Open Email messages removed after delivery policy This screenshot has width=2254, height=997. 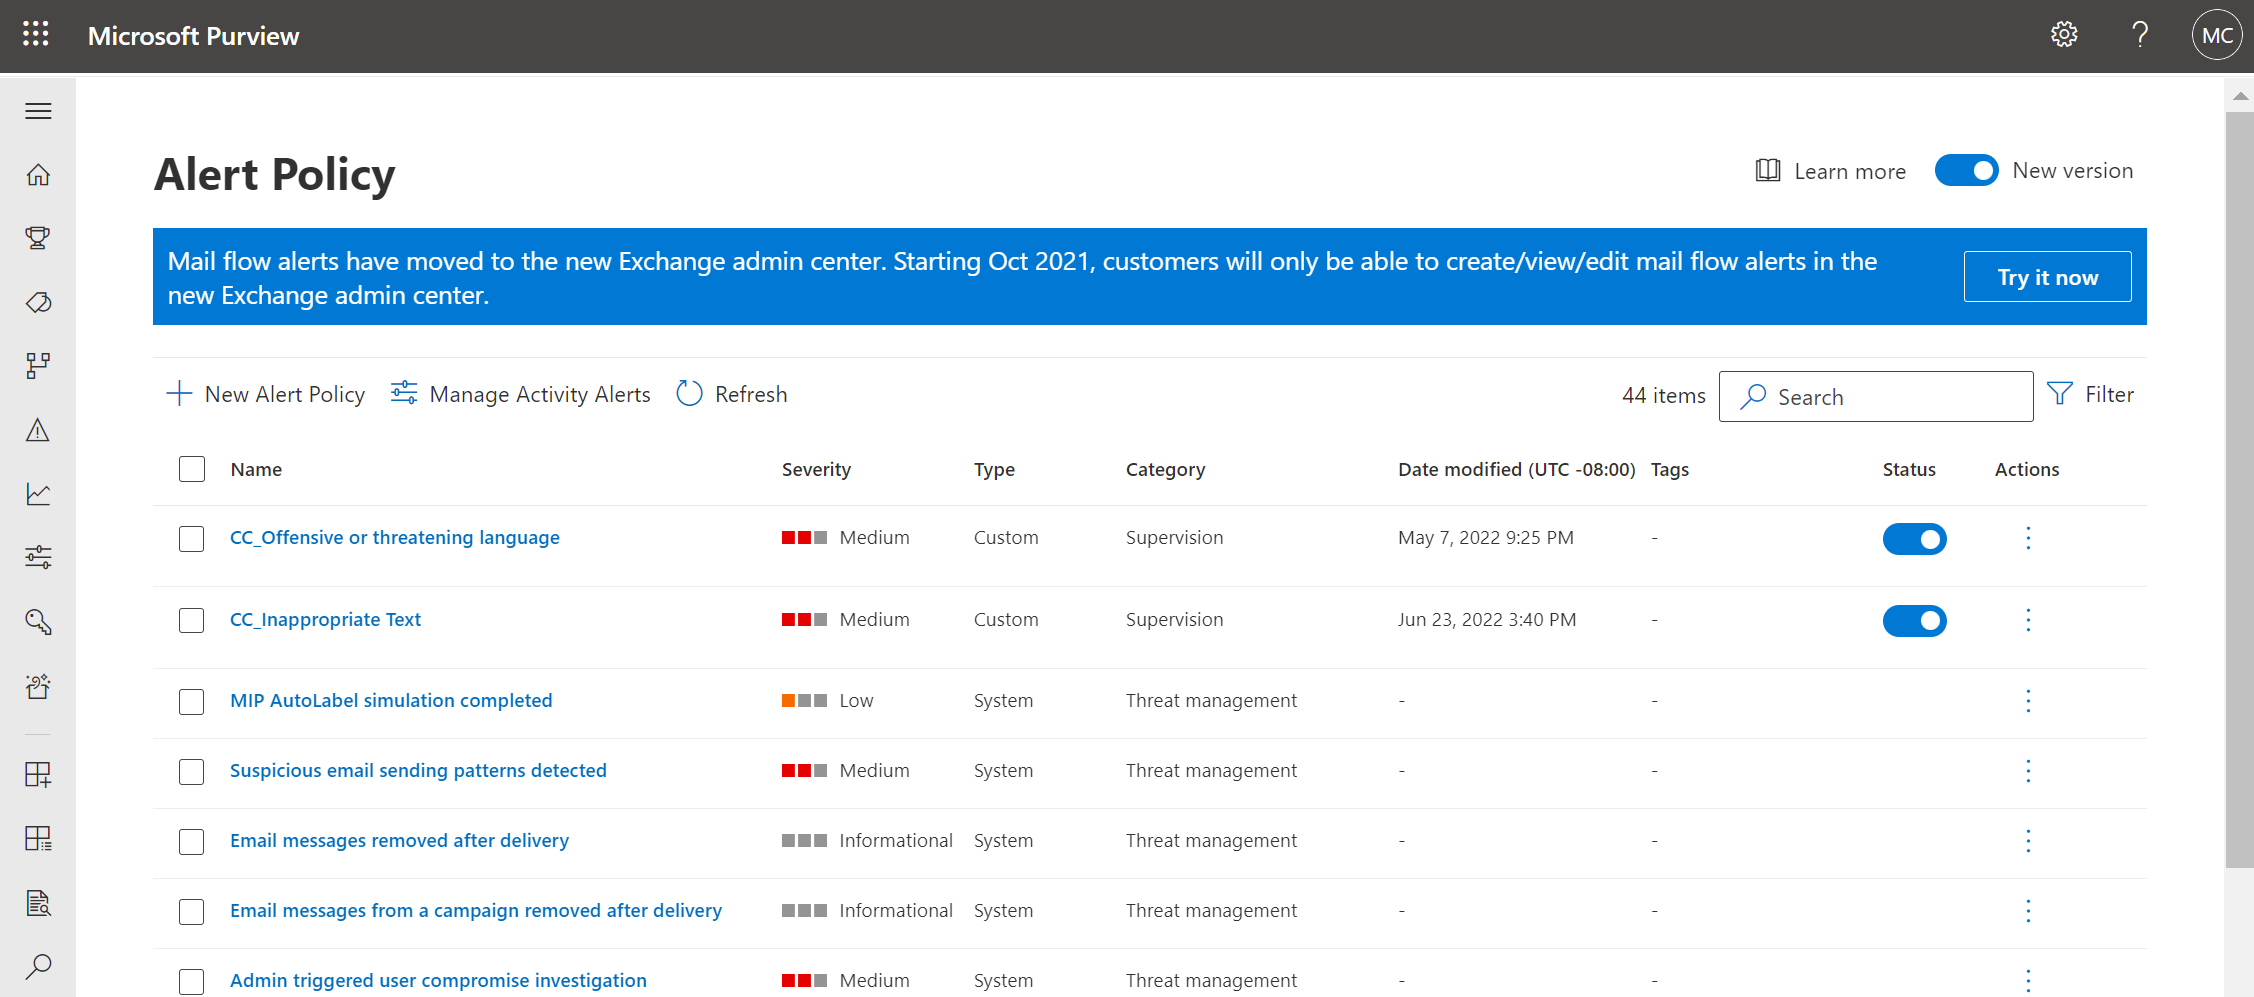pos(399,841)
